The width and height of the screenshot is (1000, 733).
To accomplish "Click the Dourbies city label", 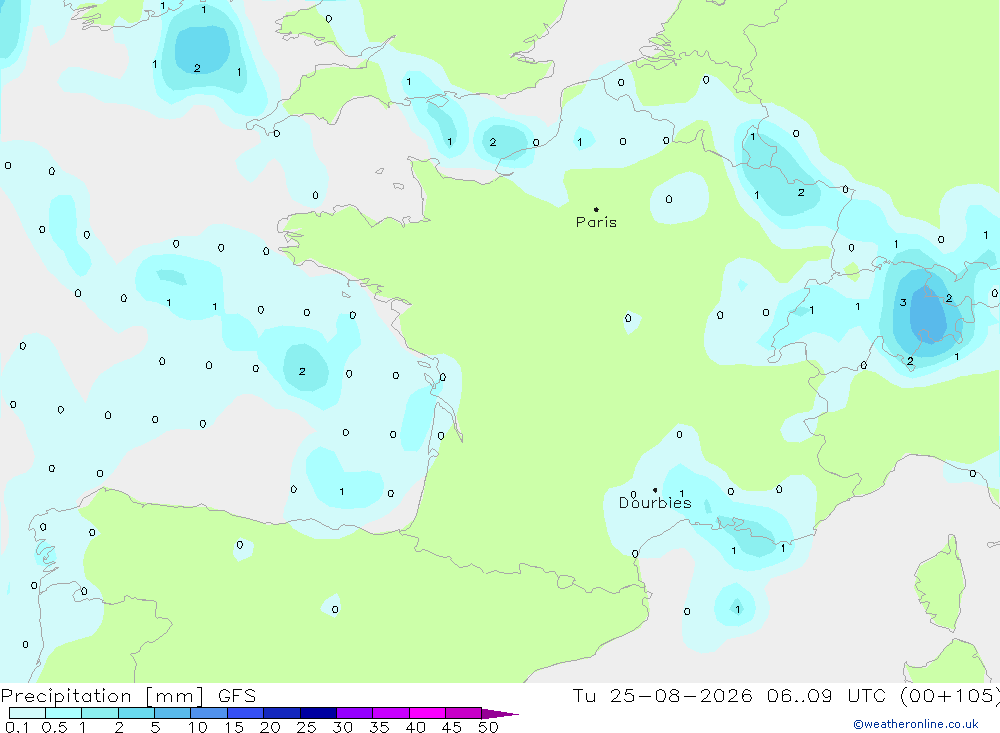I will point(655,503).
